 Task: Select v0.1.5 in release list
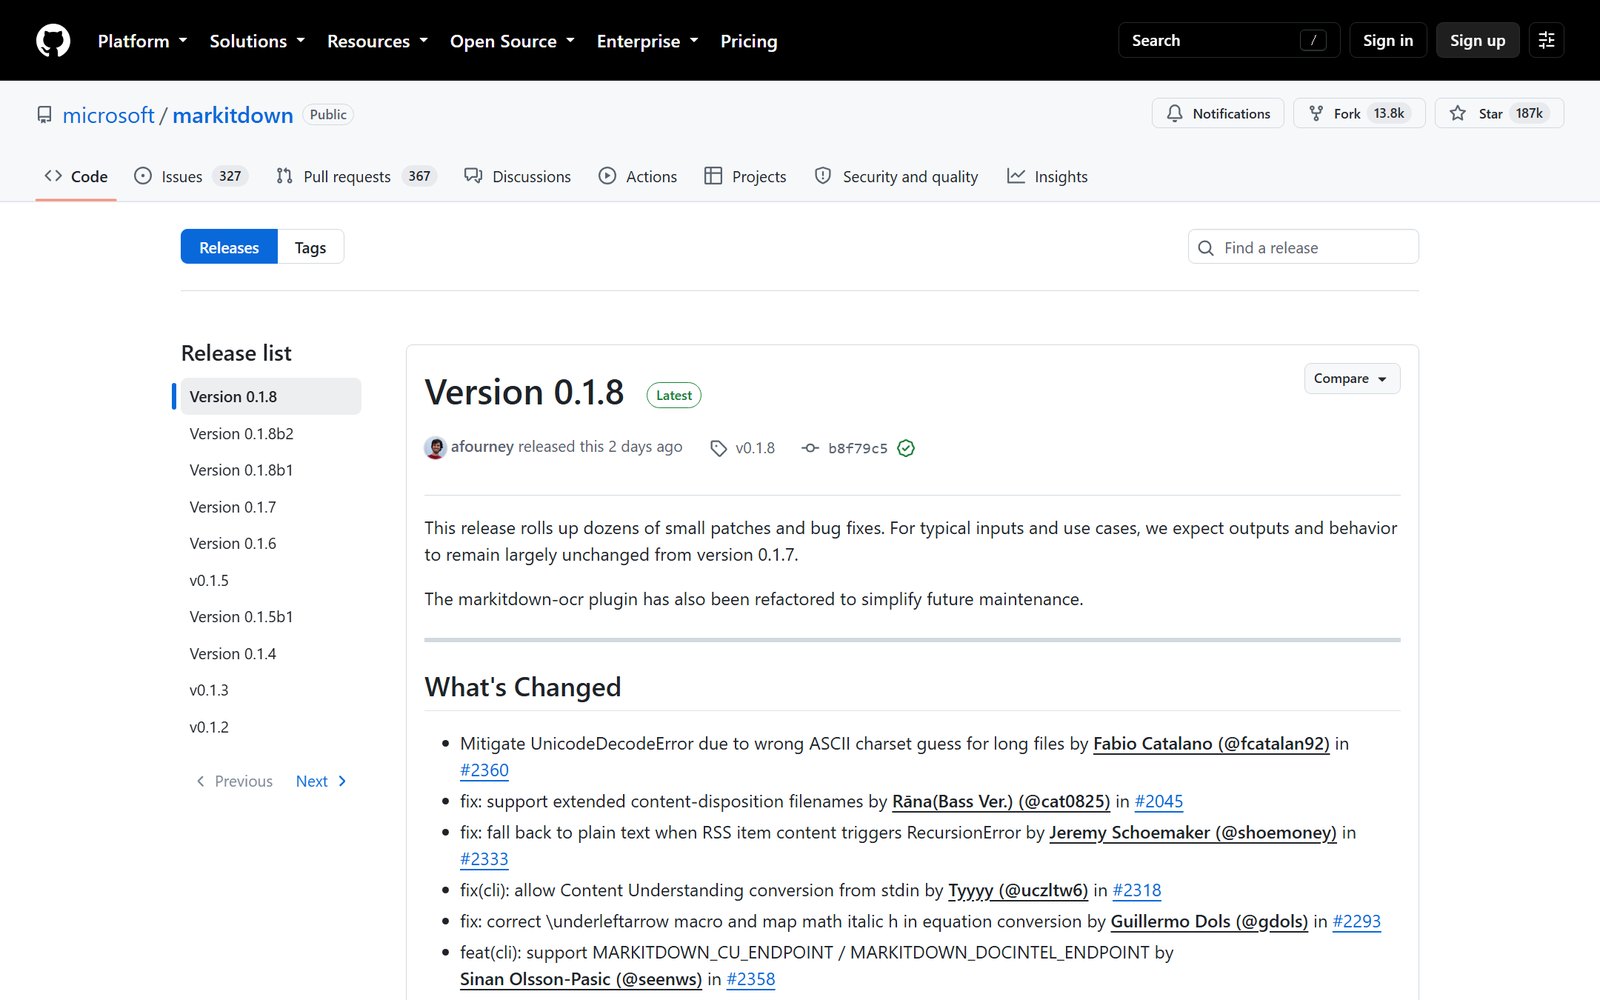[270, 580]
